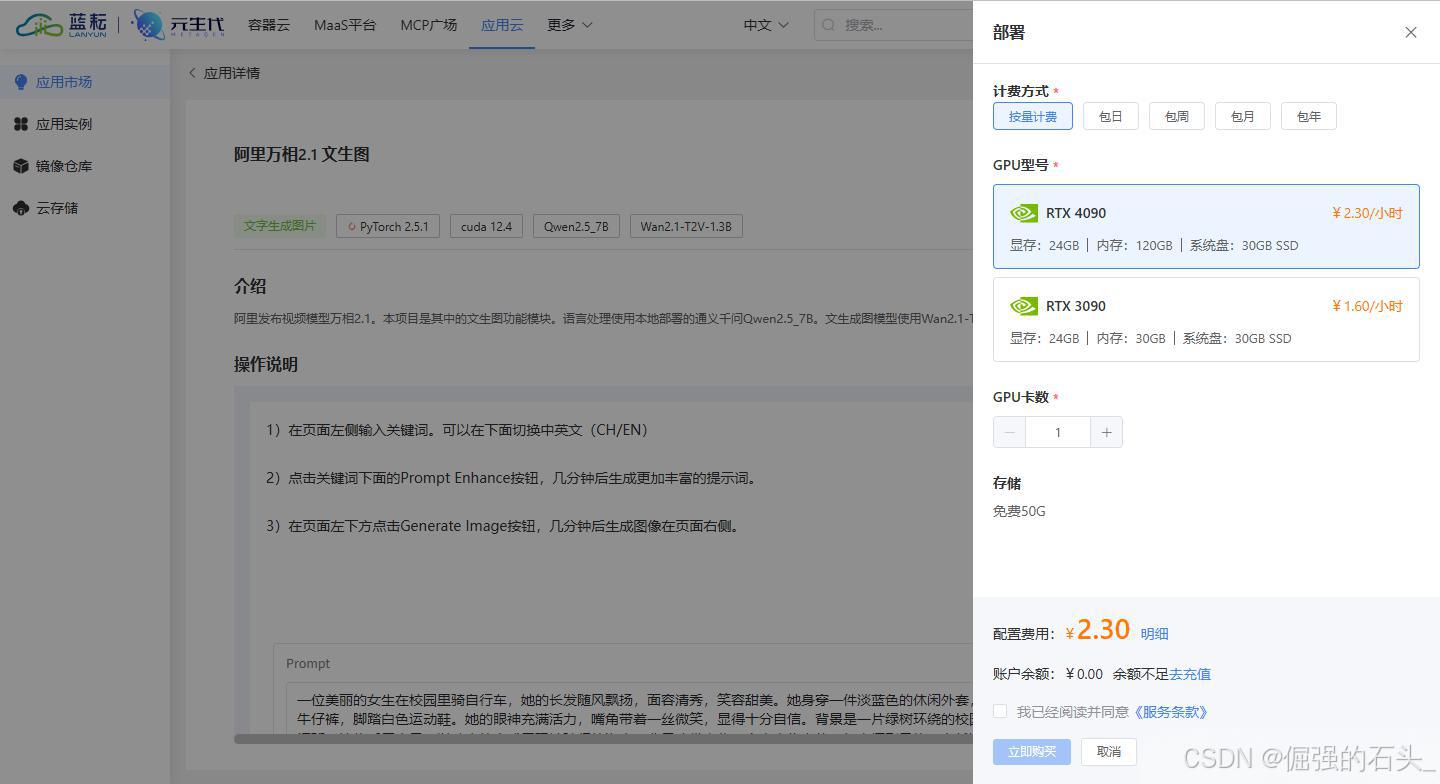This screenshot has width=1440, height=784.
Task: Expand the 更多 menu
Action: coord(570,25)
